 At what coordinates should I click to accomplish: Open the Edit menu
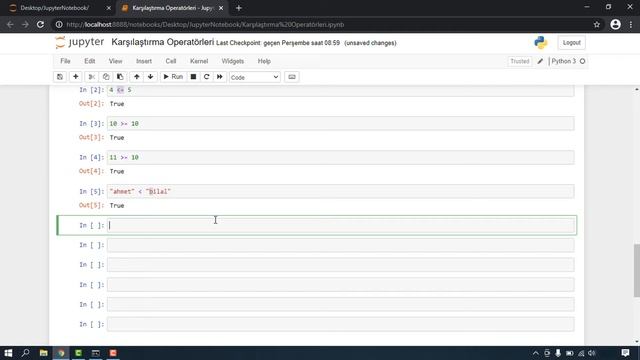pyautogui.click(x=90, y=61)
